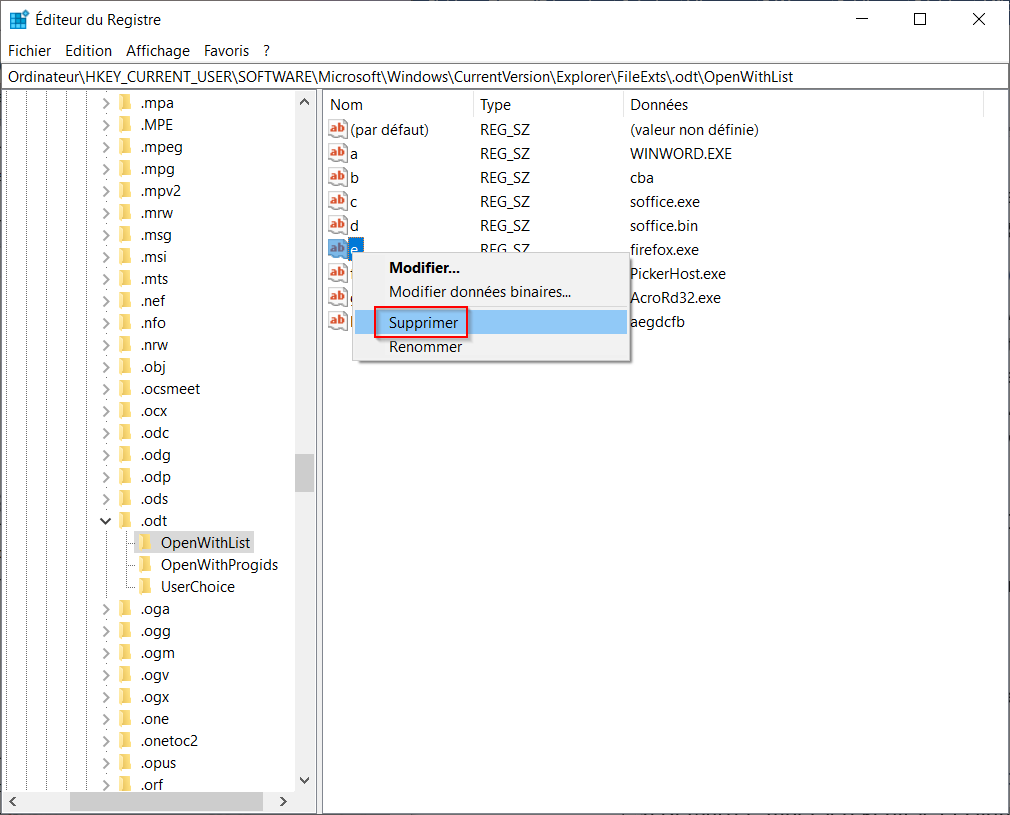Screen dimensions: 1010x815
Task: Click the PickerHost.exe data cell
Action: pos(678,273)
